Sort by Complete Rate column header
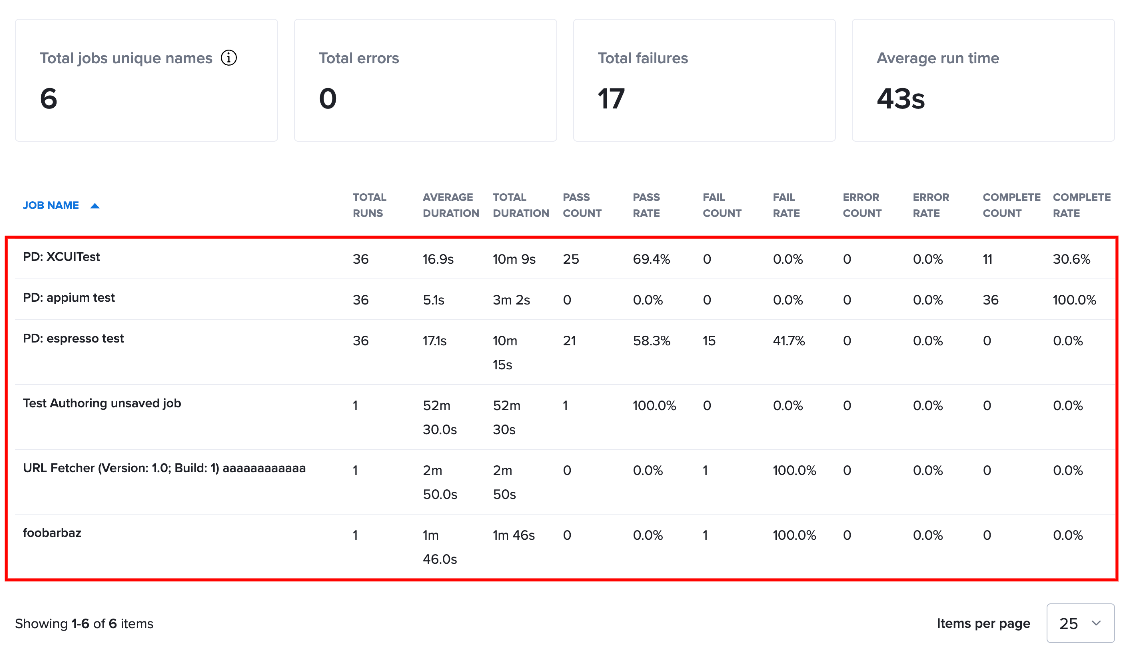This screenshot has height=652, width=1131. click(x=1081, y=205)
